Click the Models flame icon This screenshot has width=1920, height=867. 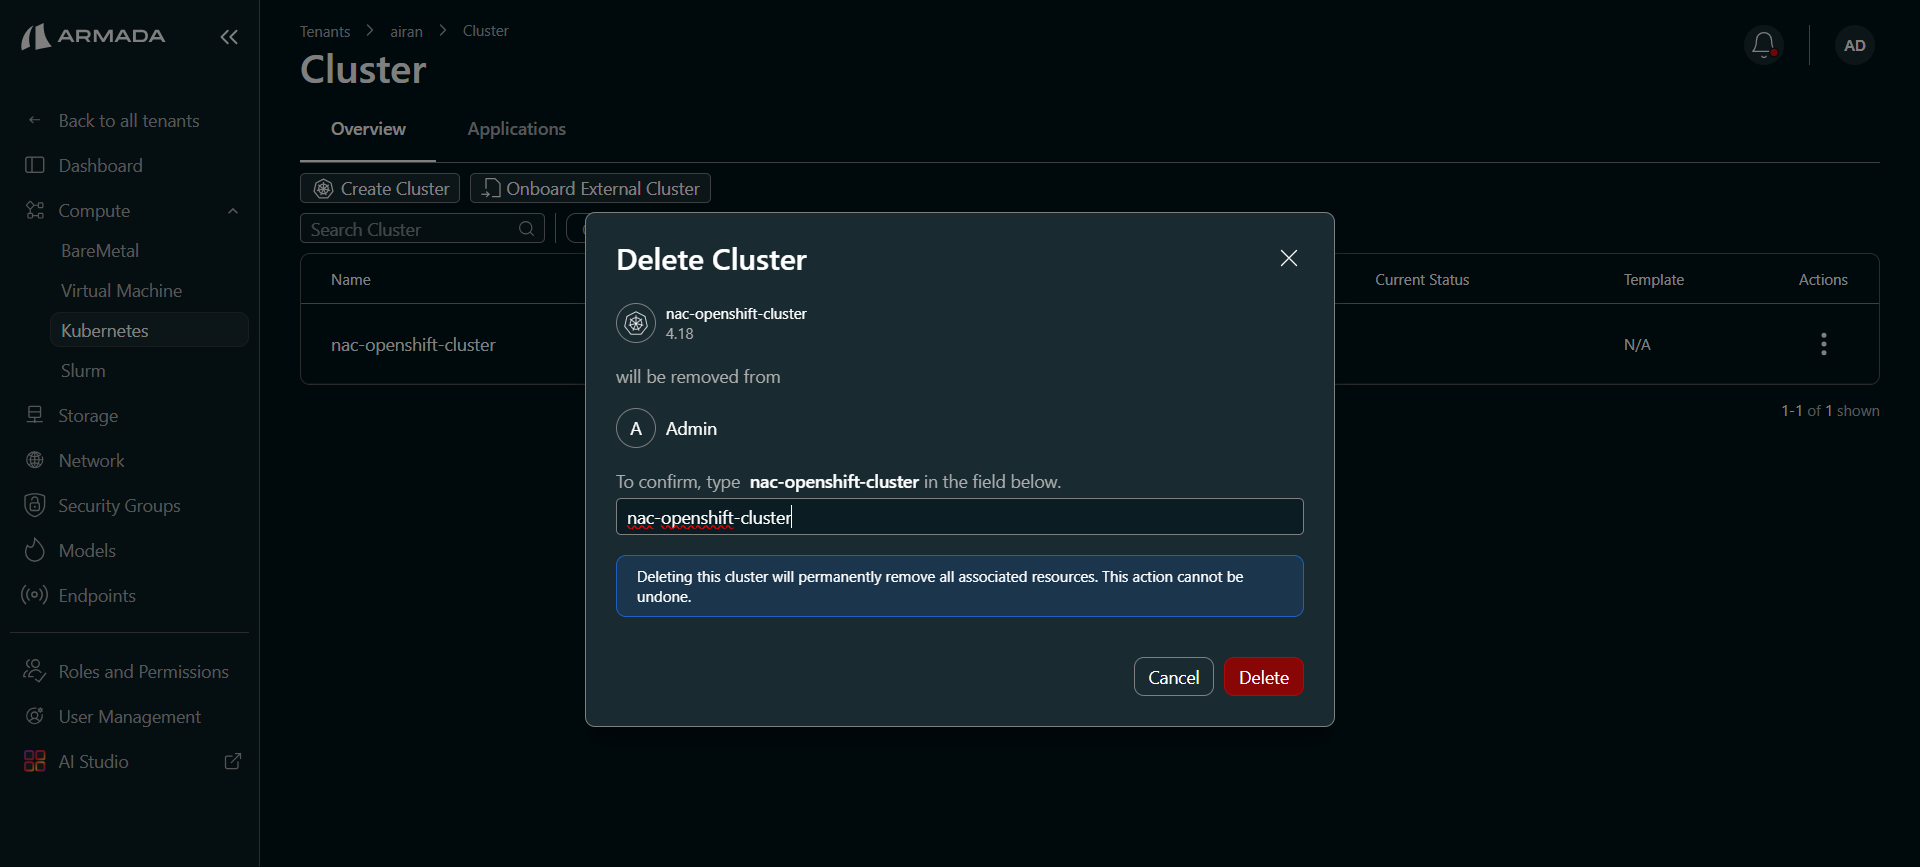[35, 550]
